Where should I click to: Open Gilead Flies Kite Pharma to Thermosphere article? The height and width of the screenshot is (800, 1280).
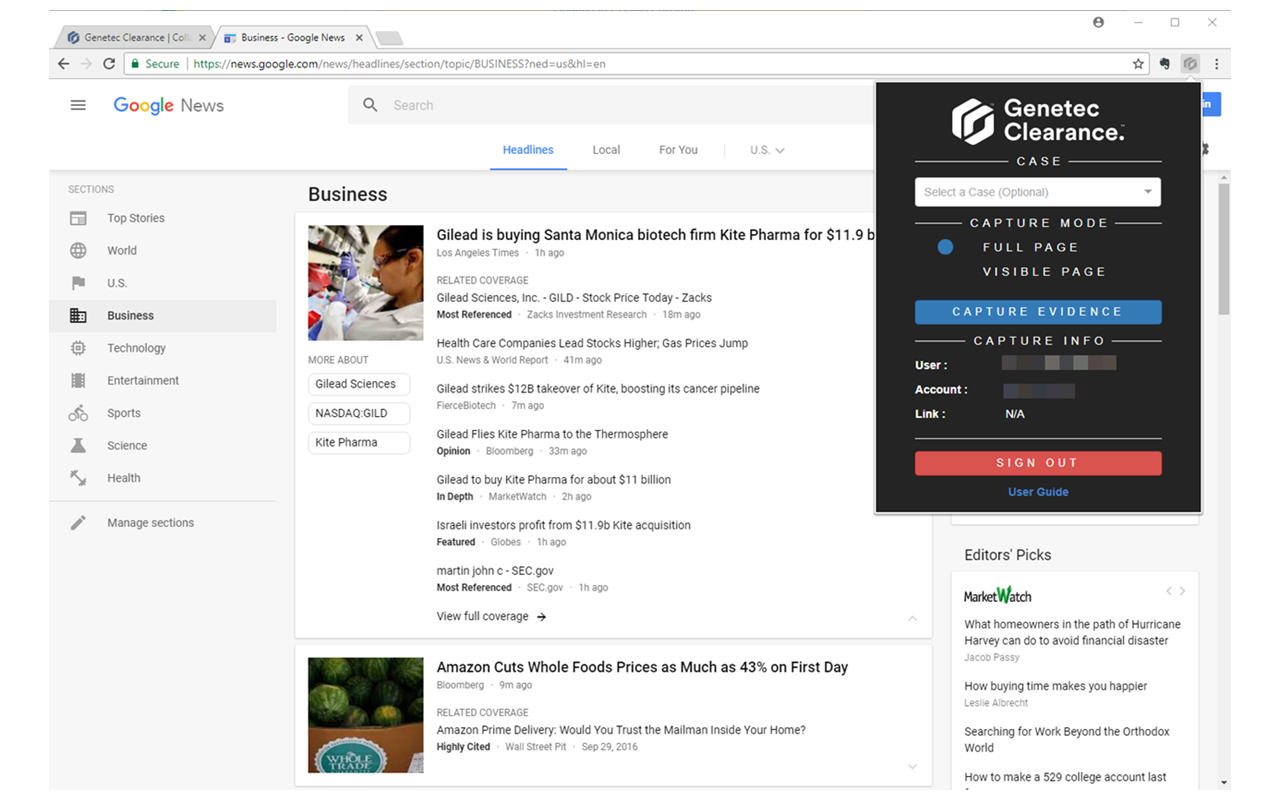tap(552, 434)
